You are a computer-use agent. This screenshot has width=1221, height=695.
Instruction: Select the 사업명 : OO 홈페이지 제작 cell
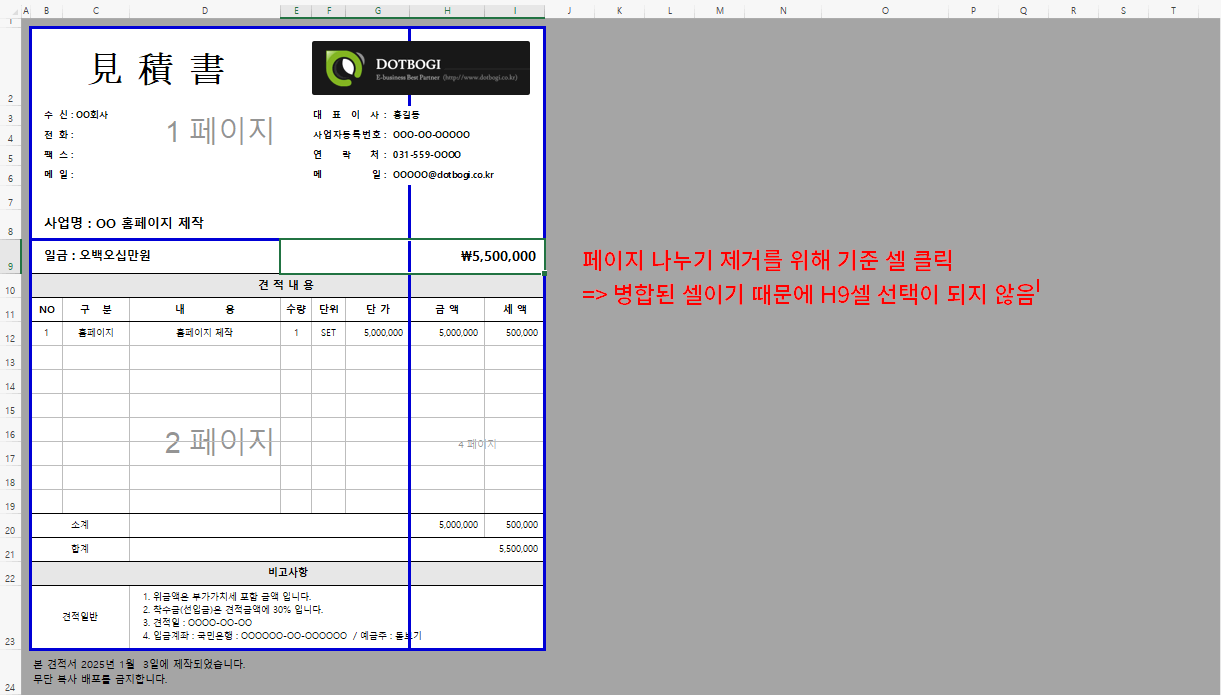click(124, 223)
